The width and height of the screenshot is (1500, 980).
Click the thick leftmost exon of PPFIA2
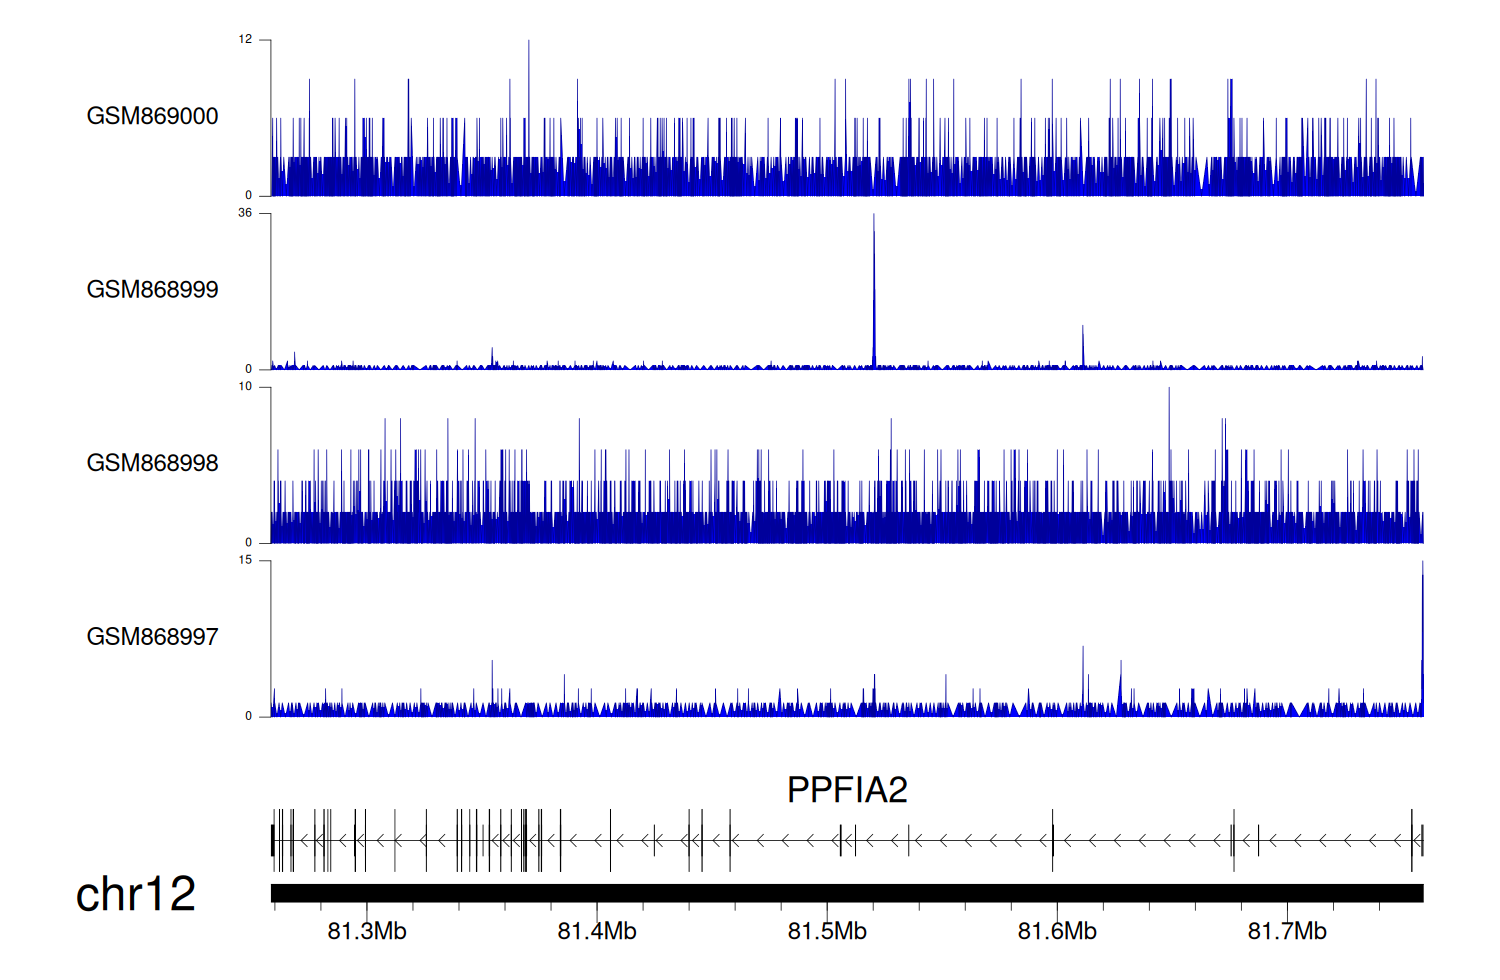[x=273, y=840]
